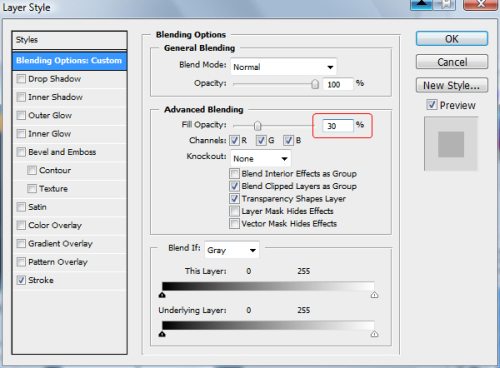500x368 pixels.
Task: Click the white Underlying Layer slider triangle
Action: coord(374,334)
